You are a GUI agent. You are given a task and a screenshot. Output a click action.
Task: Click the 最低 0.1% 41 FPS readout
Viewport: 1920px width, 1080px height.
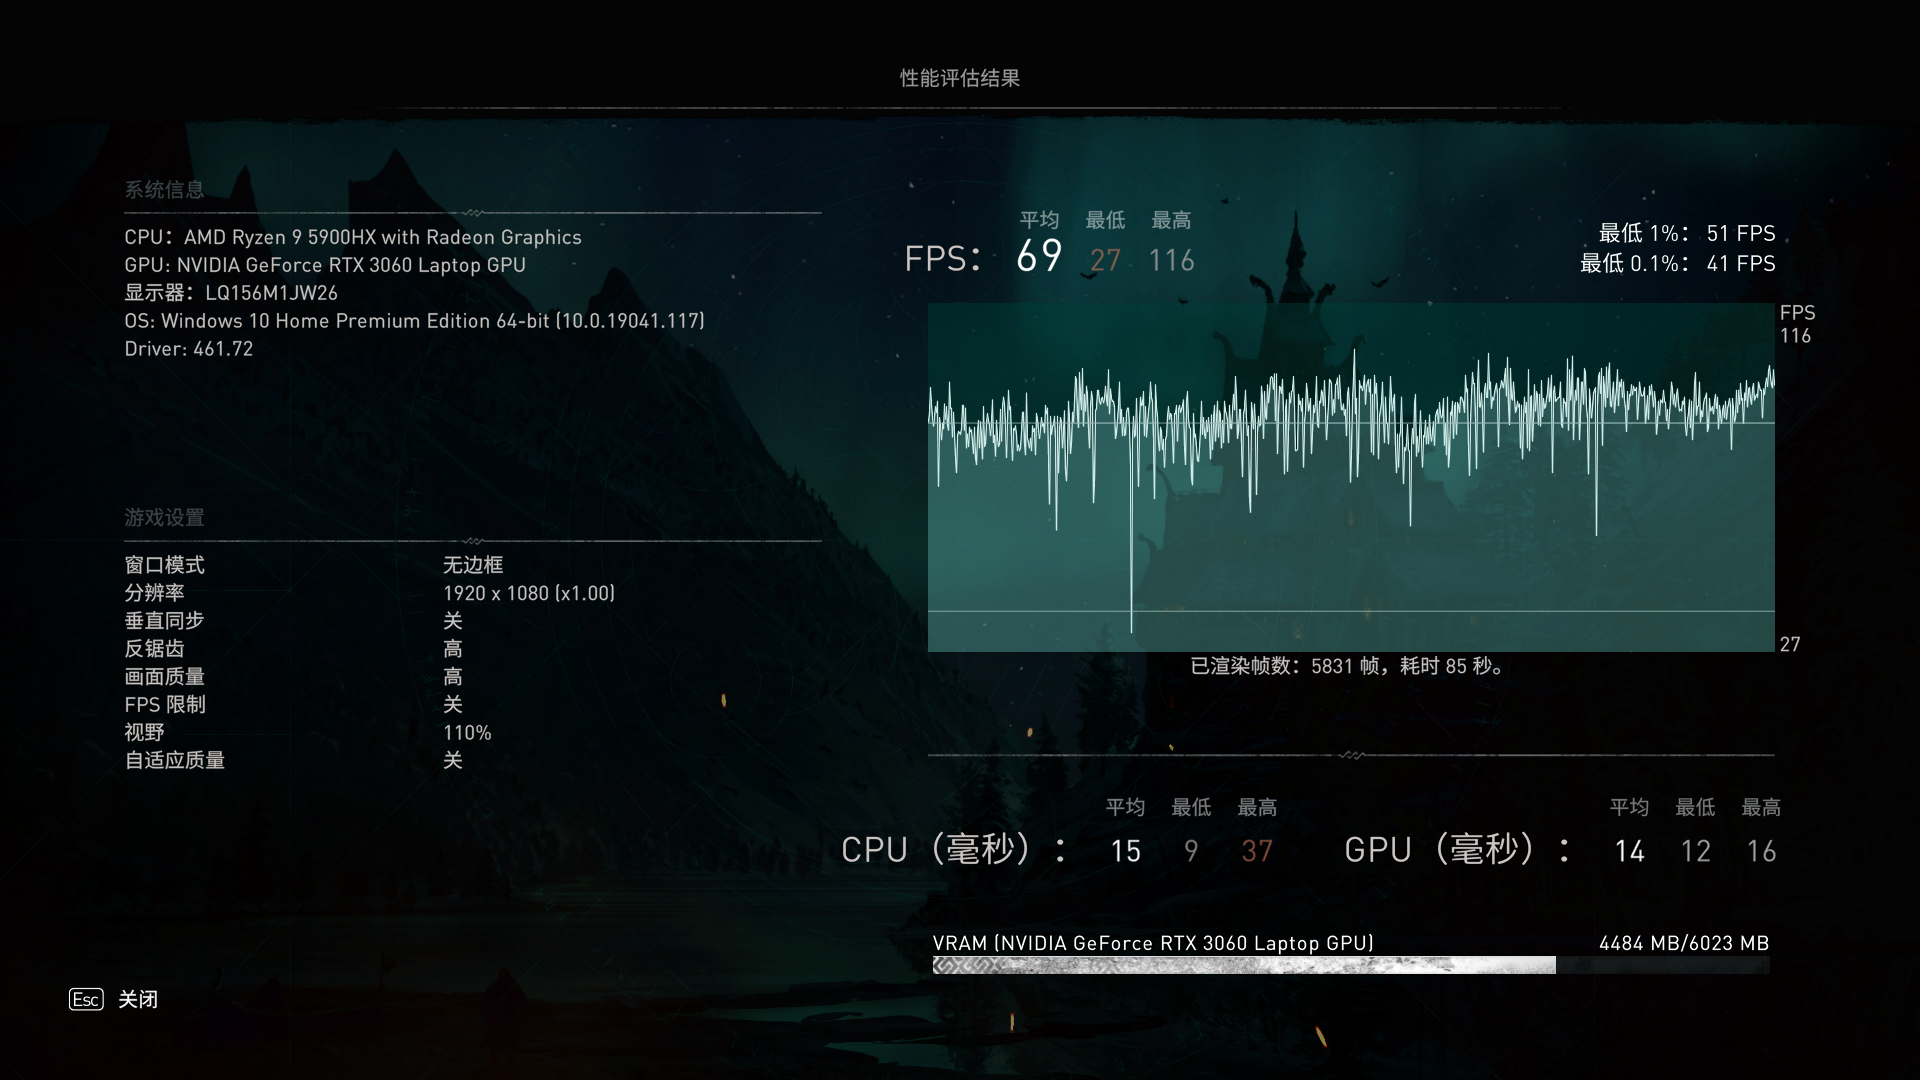coord(1677,263)
